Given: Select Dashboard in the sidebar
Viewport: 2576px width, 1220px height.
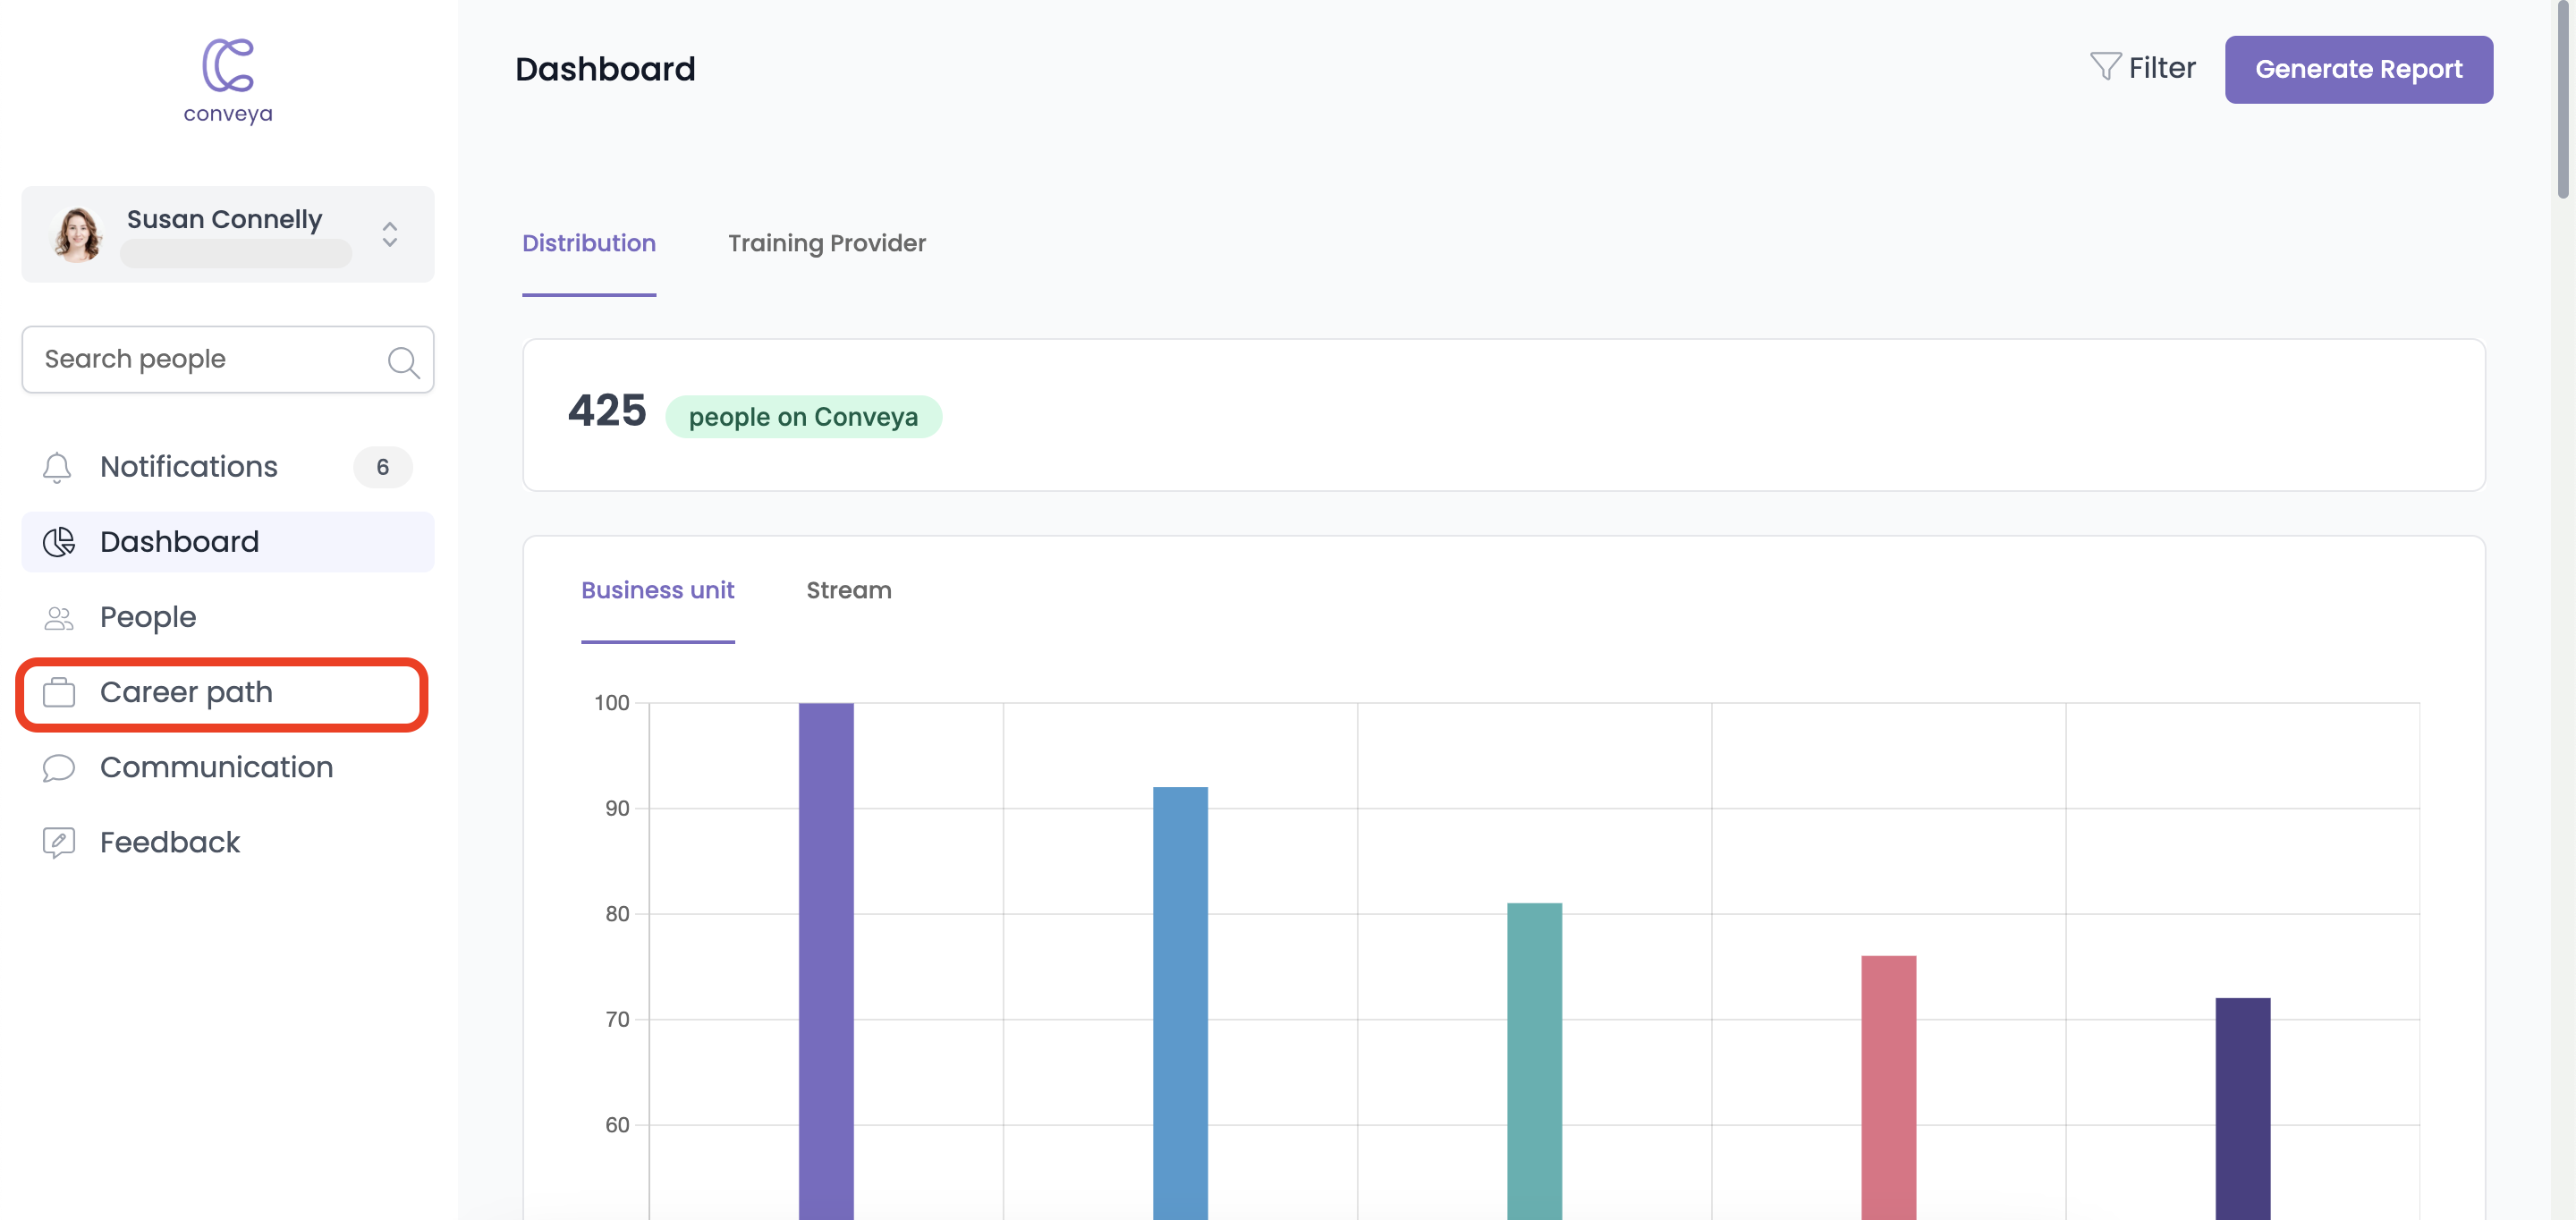Looking at the screenshot, I should coord(228,542).
